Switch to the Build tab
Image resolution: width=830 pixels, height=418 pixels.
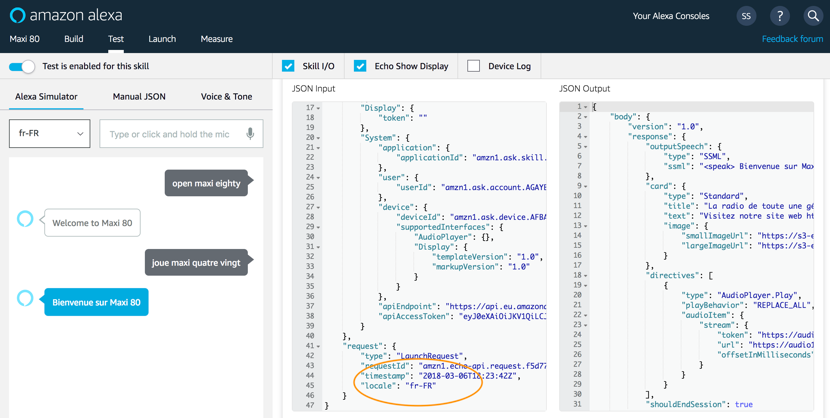coord(74,39)
